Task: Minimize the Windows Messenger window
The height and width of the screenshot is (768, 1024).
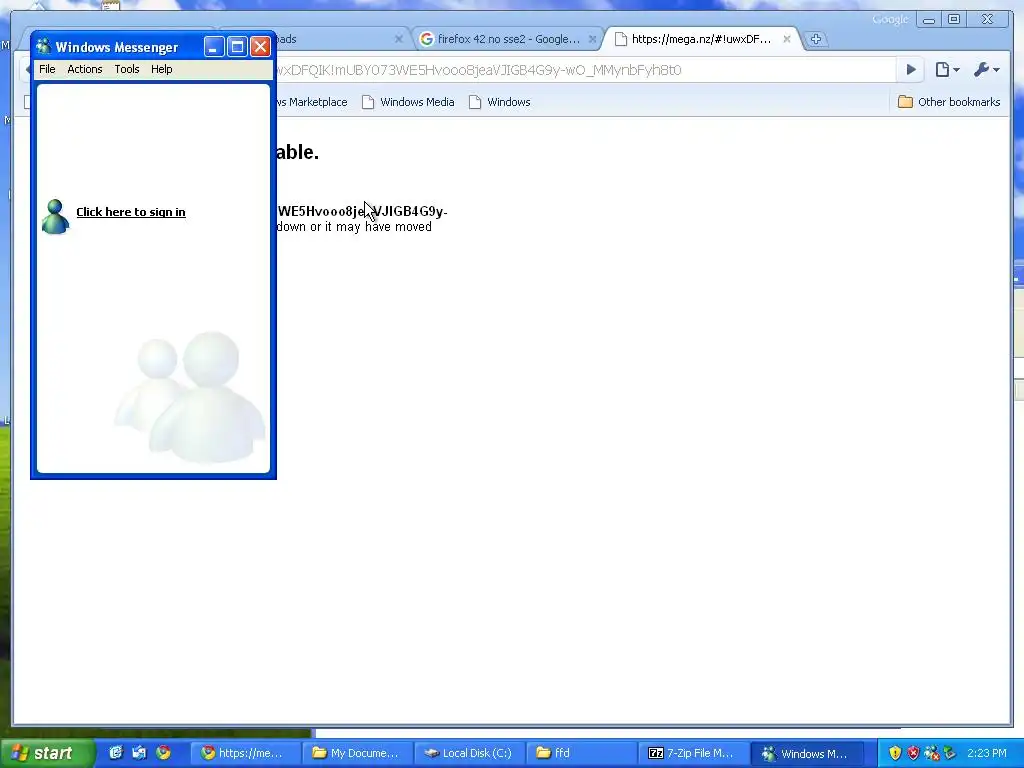Action: pos(214,46)
